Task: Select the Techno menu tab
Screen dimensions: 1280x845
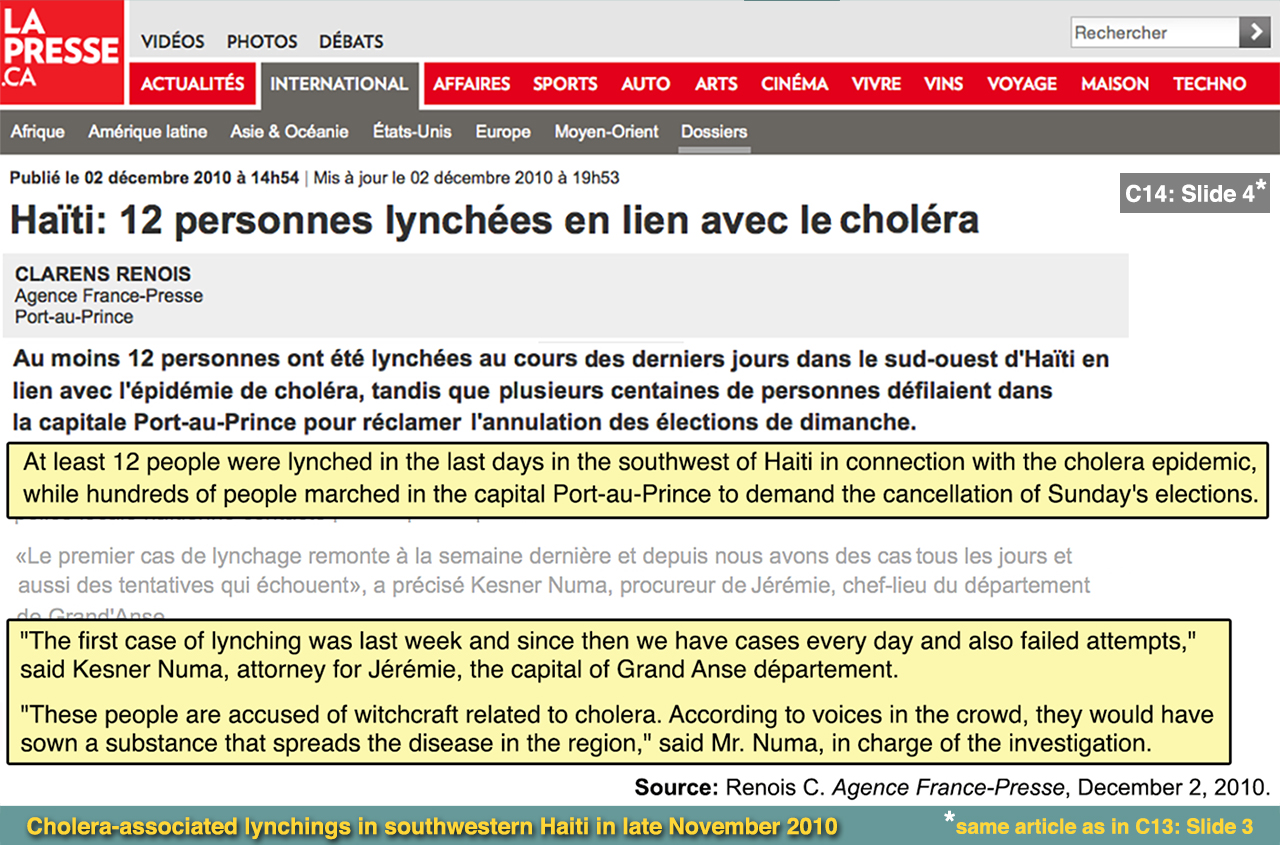Action: coord(1210,84)
